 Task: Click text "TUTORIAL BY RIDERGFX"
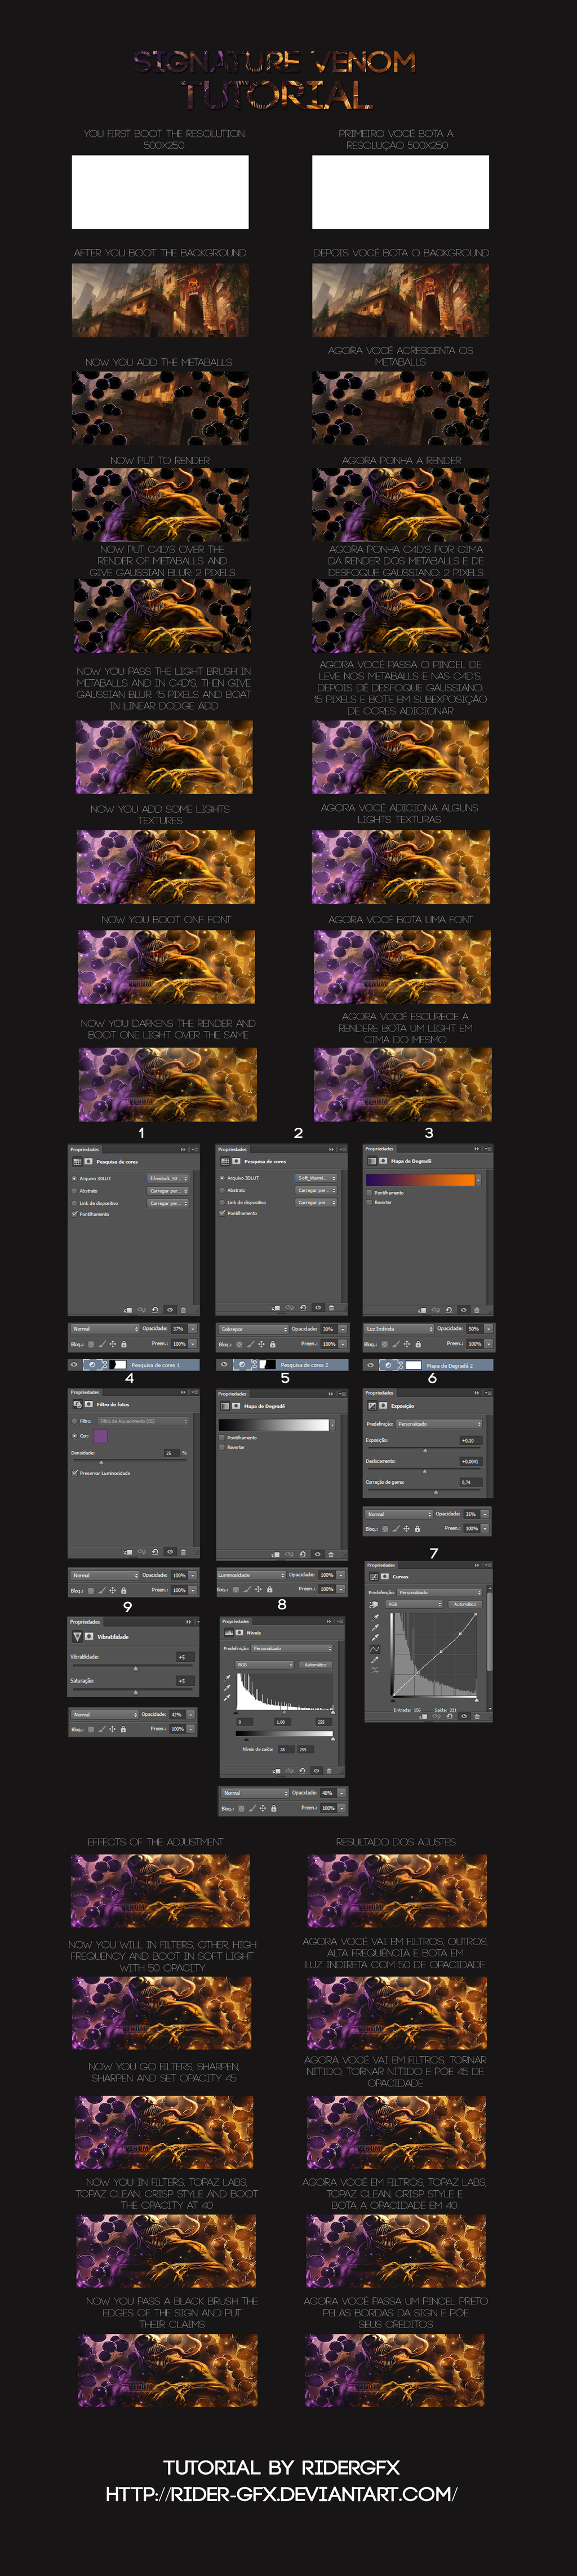tap(281, 2467)
